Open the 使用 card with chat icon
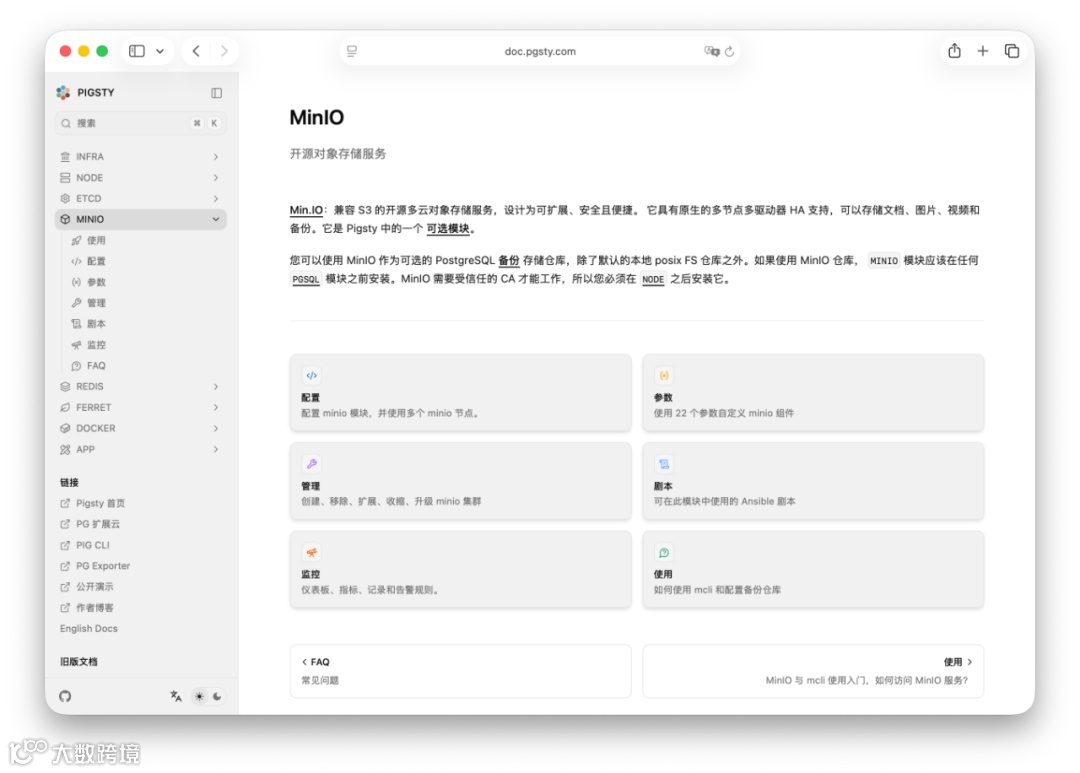The width and height of the screenshot is (1080, 773). click(813, 569)
